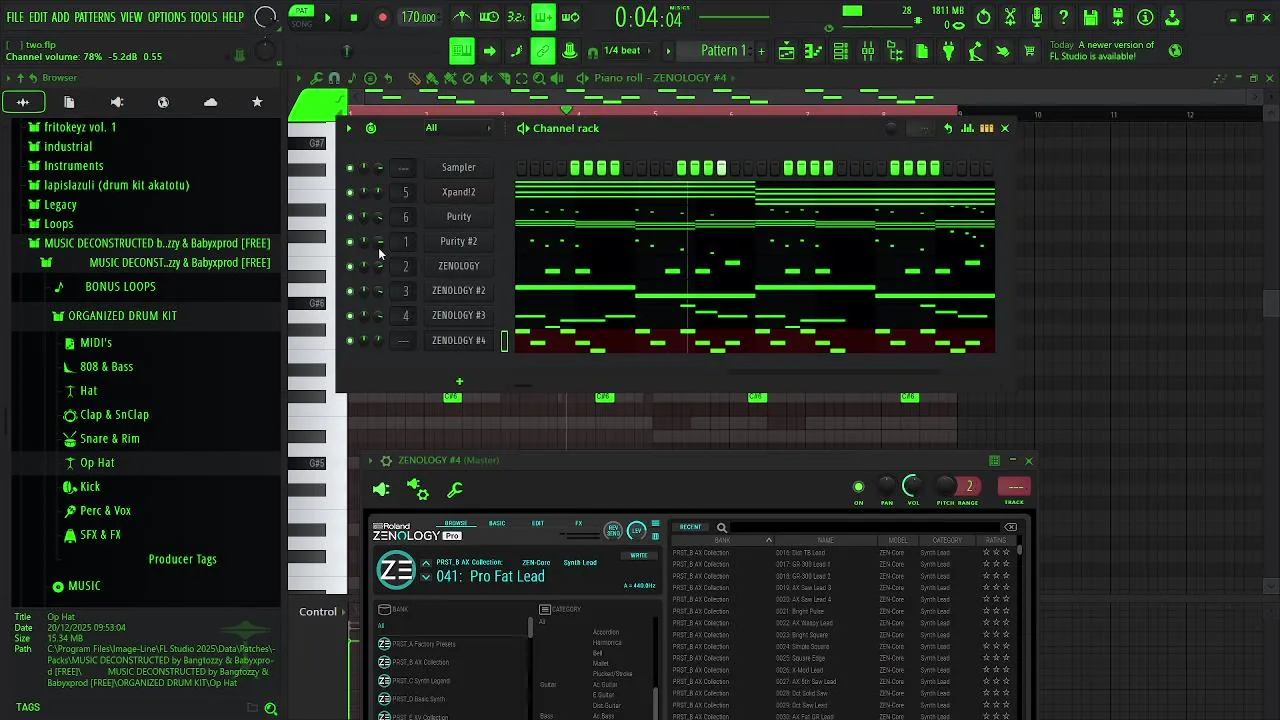
Task: Click the channel rack graph editor icon
Action: click(967, 128)
